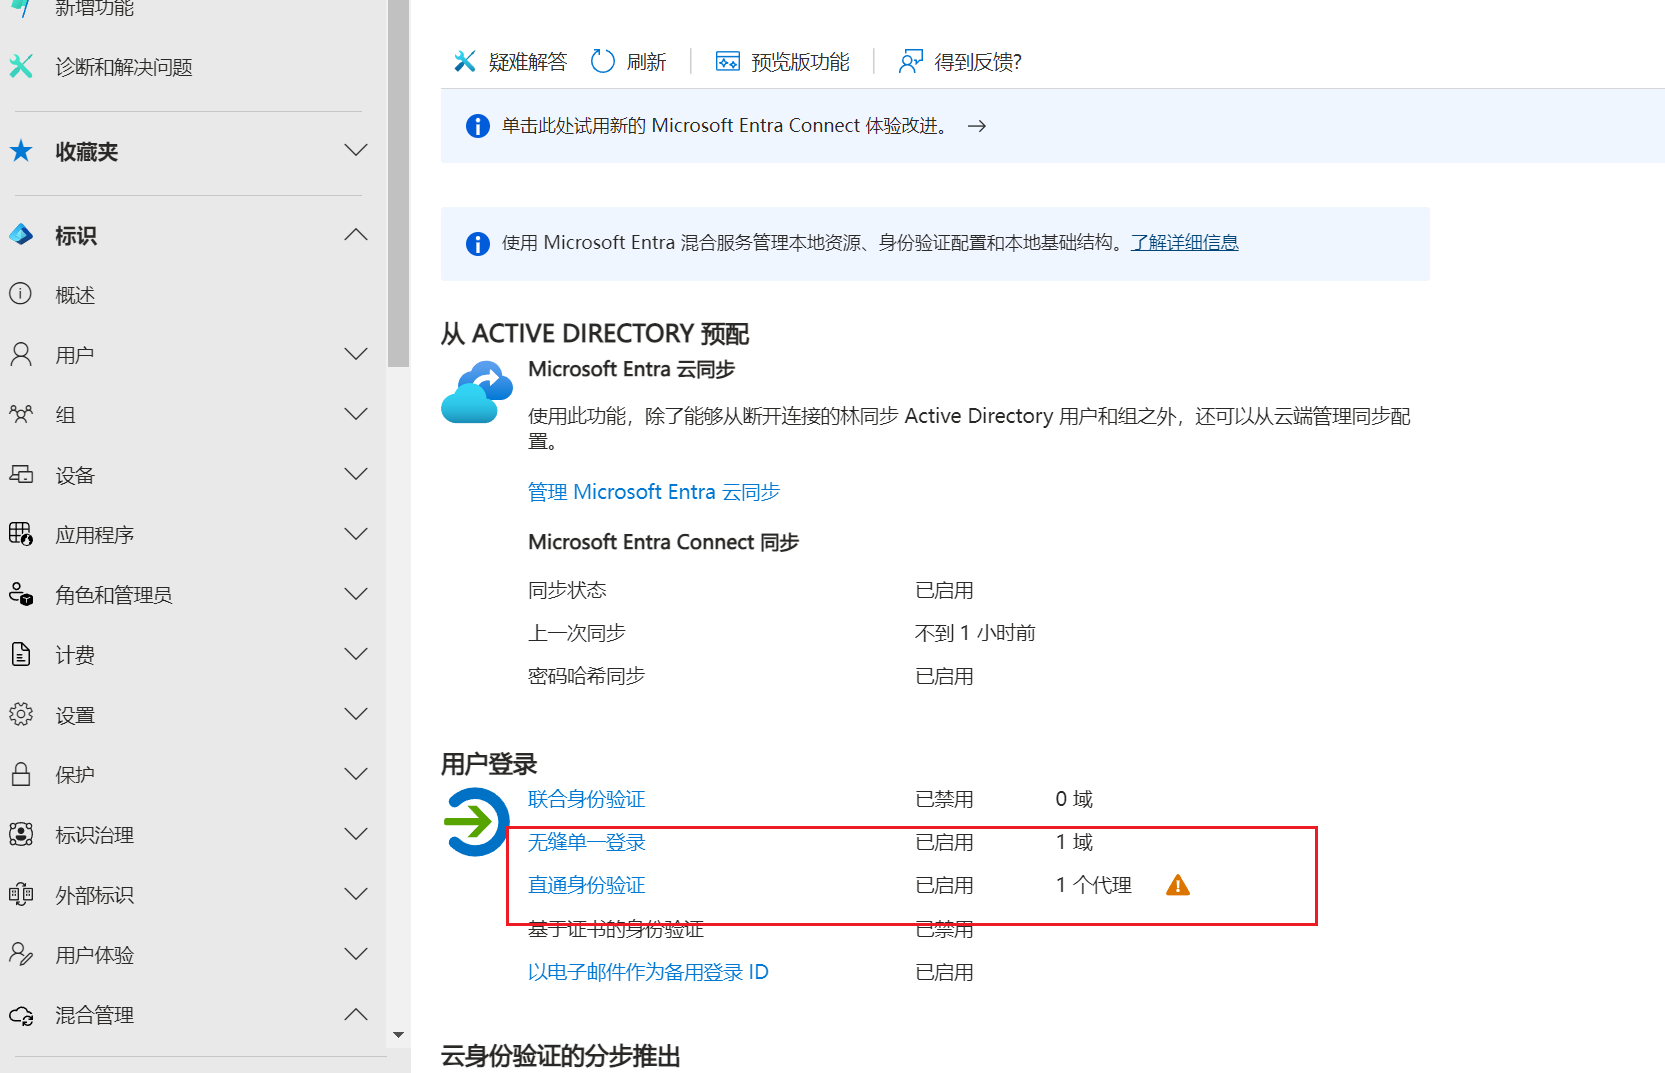Click the 预览版功能 icon
Image resolution: width=1665 pixels, height=1073 pixels.
coord(728,62)
